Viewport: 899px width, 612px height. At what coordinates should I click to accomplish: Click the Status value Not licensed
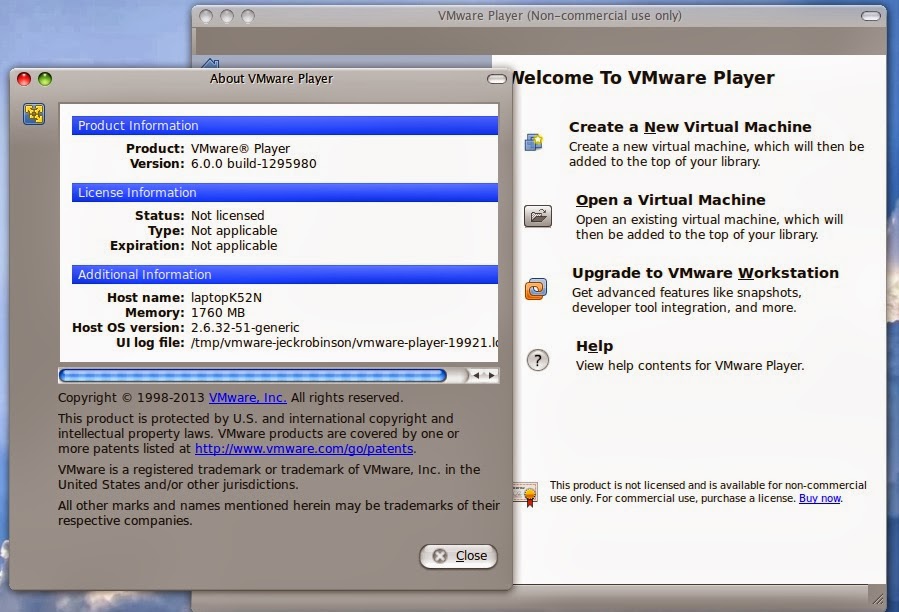click(x=228, y=216)
